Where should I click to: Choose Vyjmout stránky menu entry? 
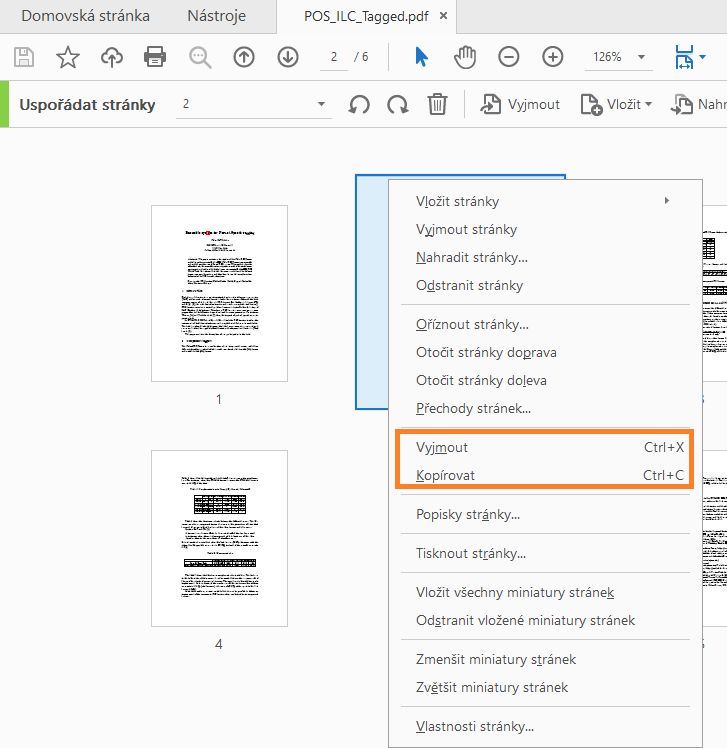tap(545, 229)
